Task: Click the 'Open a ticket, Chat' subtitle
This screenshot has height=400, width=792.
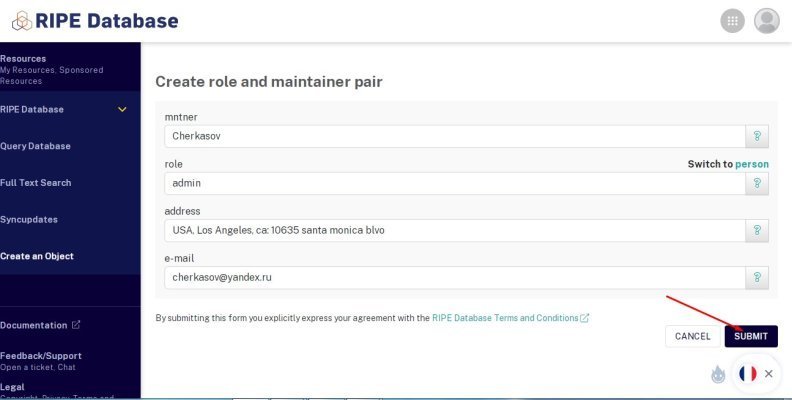Action: (x=38, y=367)
